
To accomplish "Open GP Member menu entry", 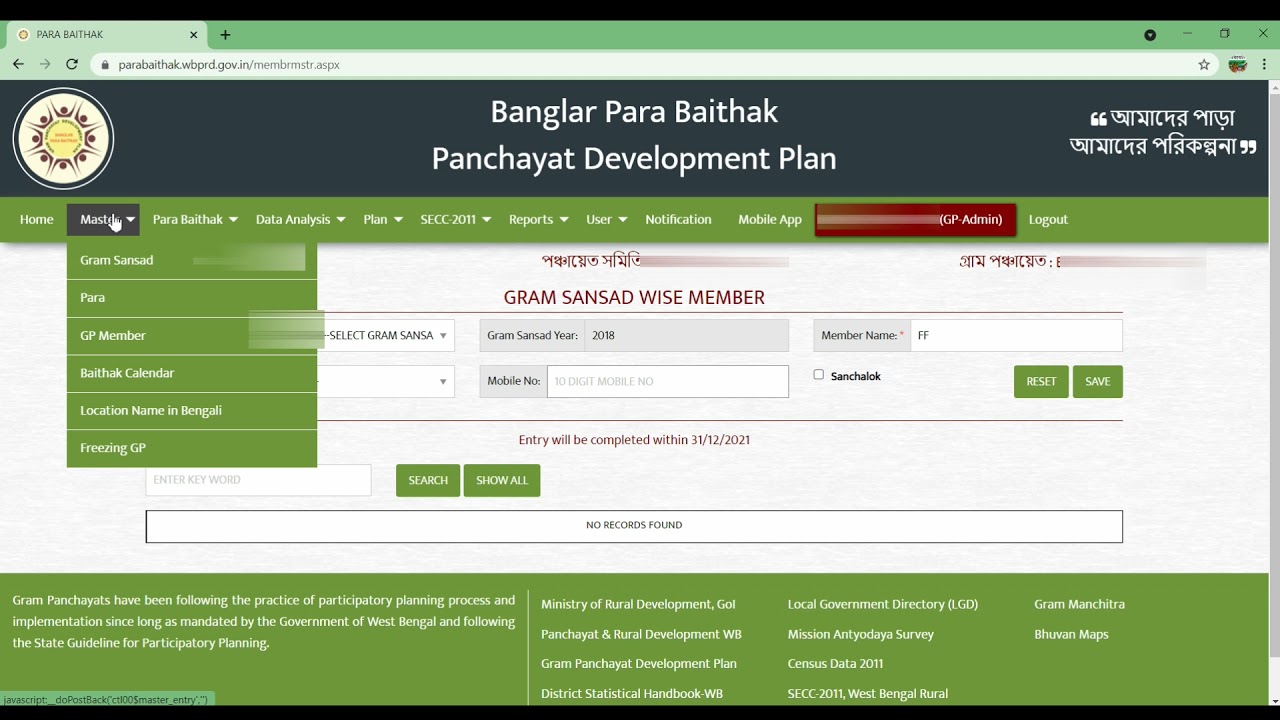I will (x=192, y=336).
